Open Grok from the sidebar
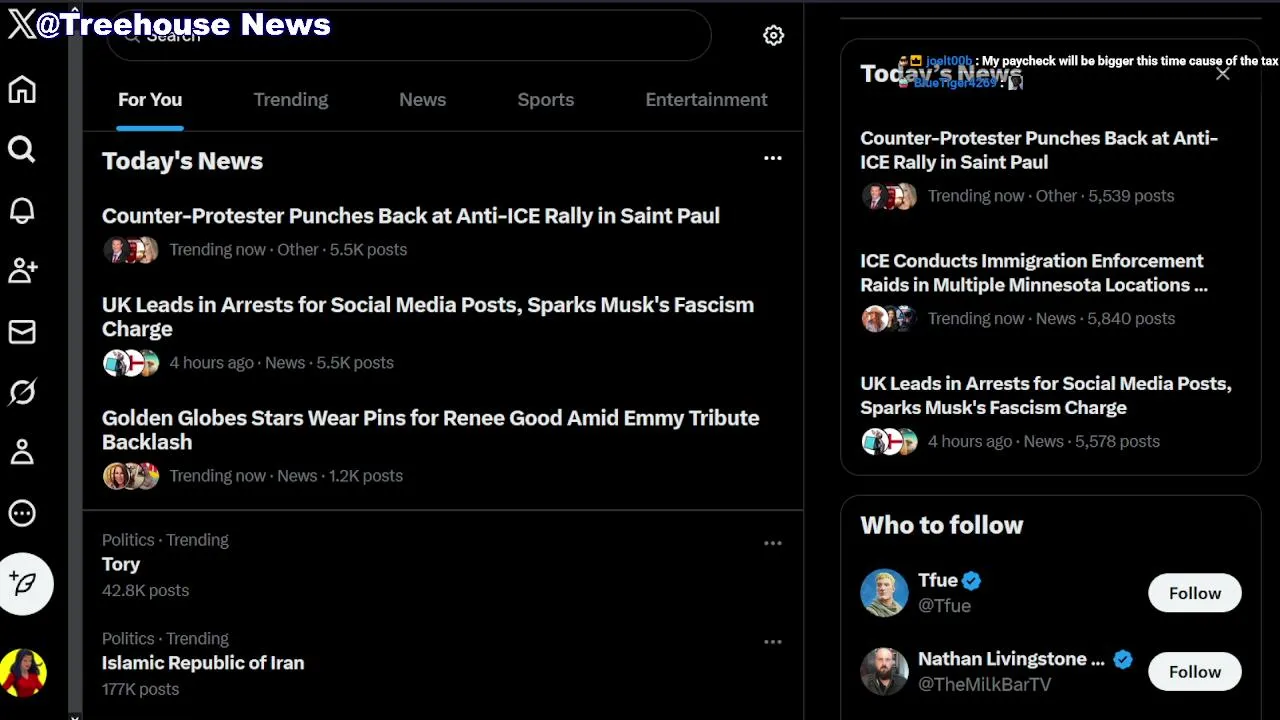 [22, 392]
